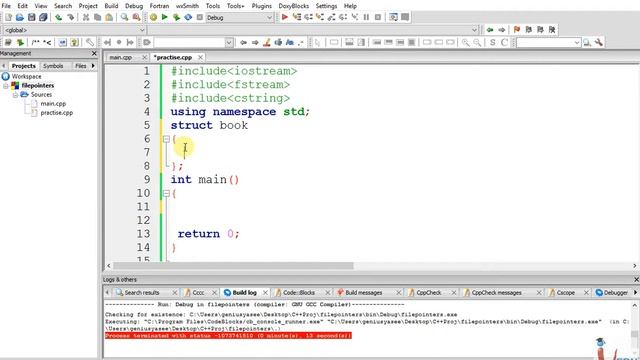640x360 pixels.
Task: Open the Debug menu
Action: pos(134,6)
